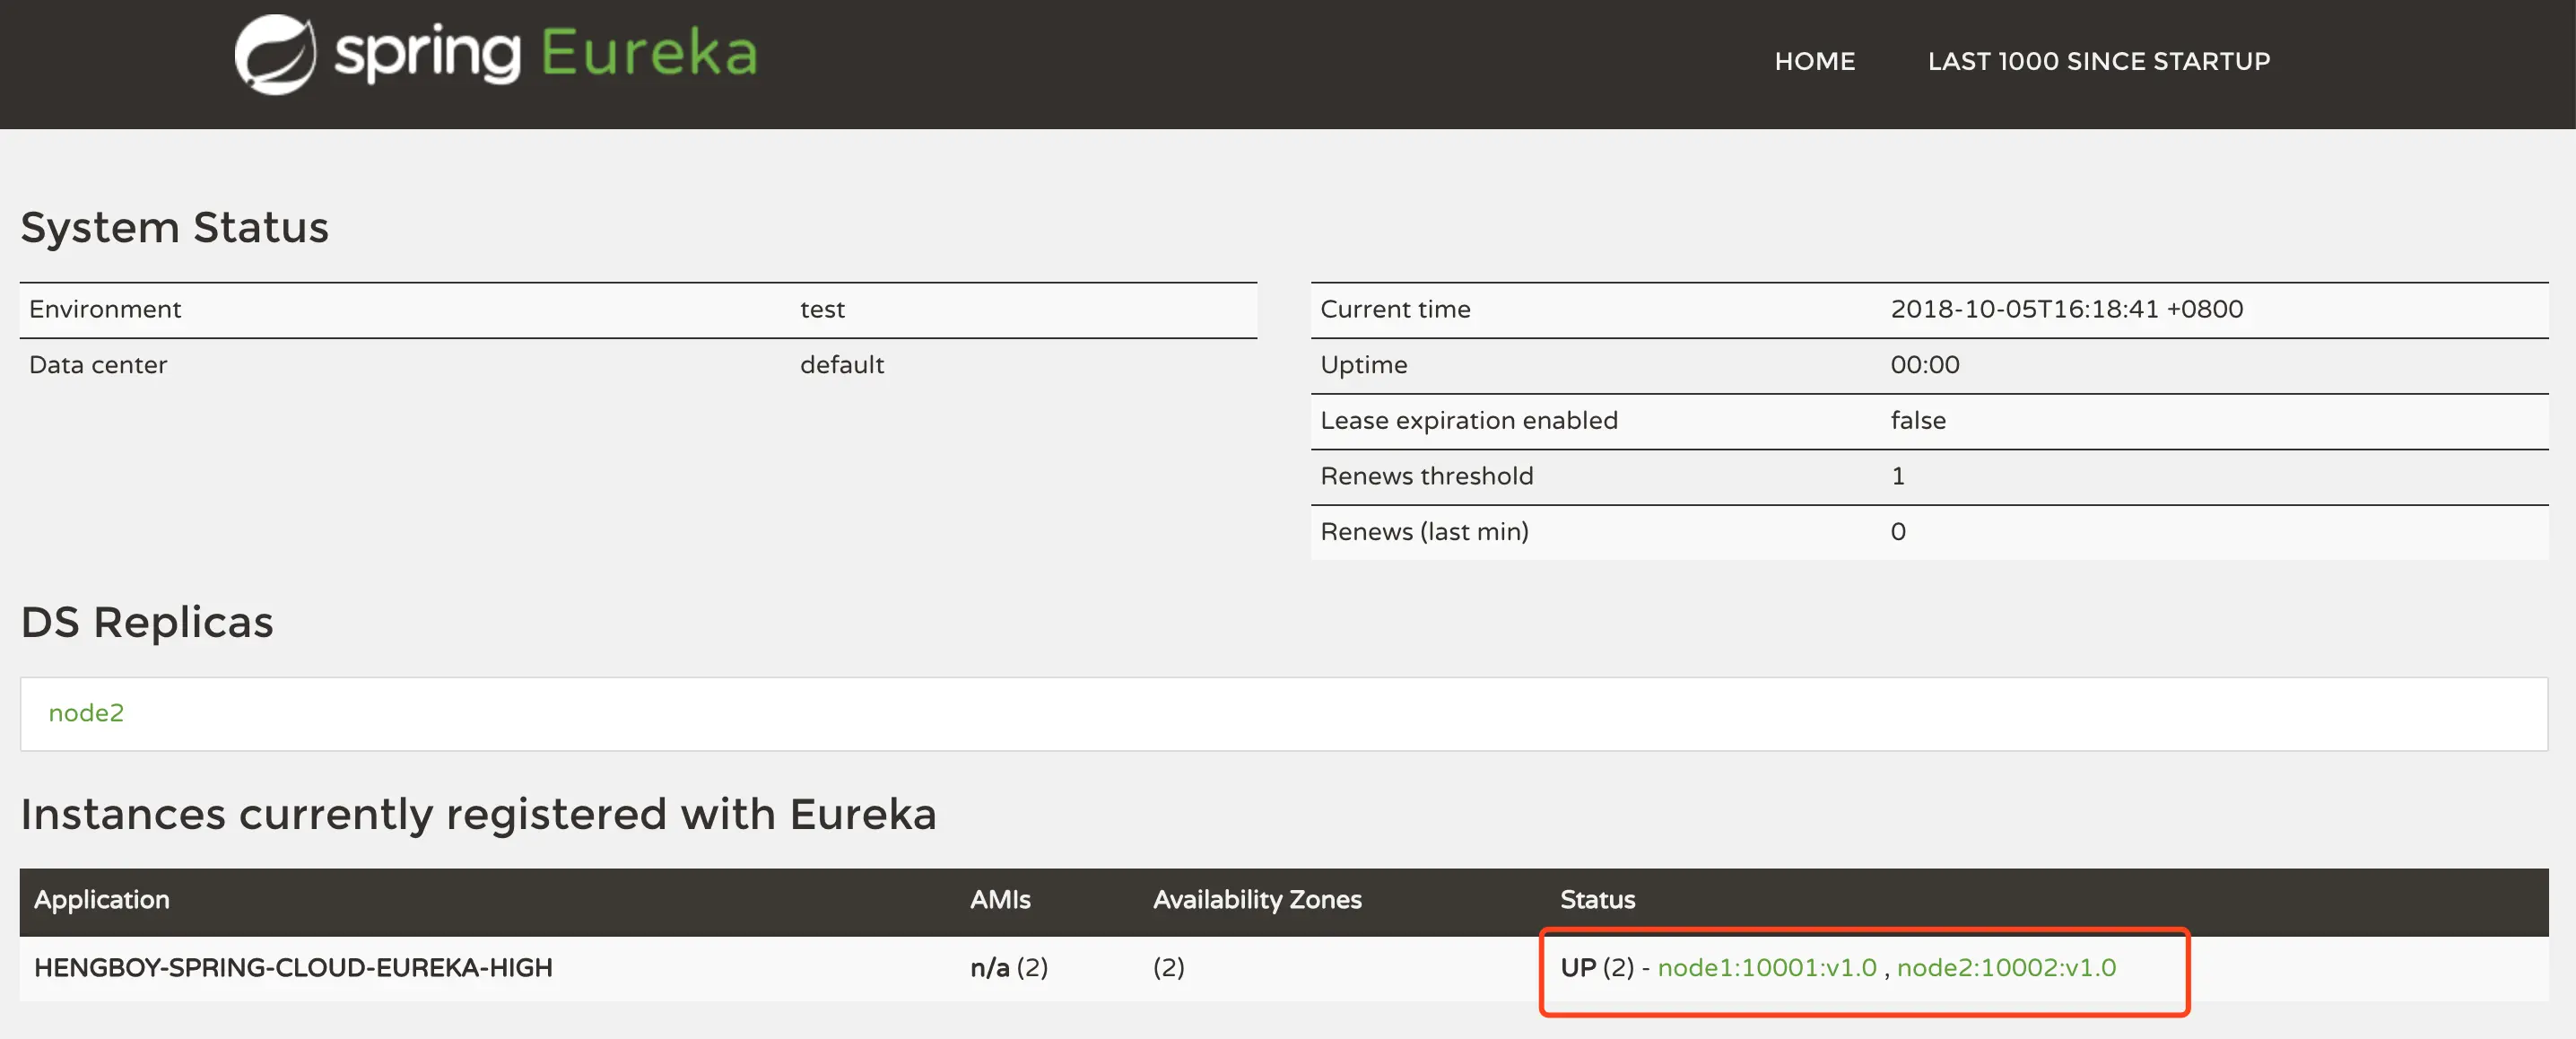Select the HENGBOY-SPRING-CLOUD-EUREKA-HIGH application name
The height and width of the screenshot is (1039, 2576).
293,967
